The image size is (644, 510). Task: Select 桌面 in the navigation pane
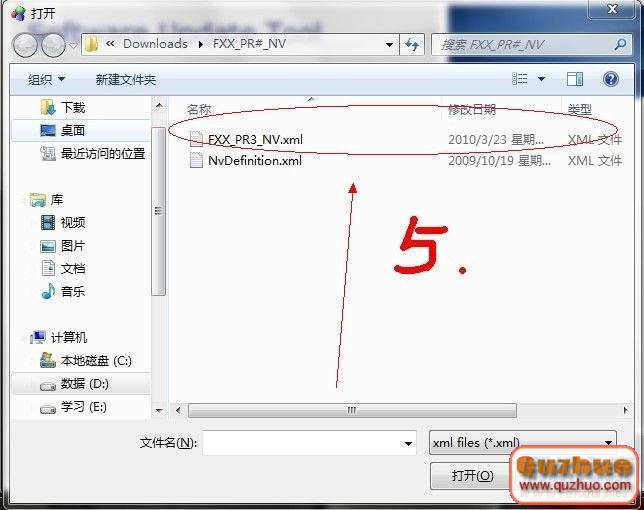[81, 131]
